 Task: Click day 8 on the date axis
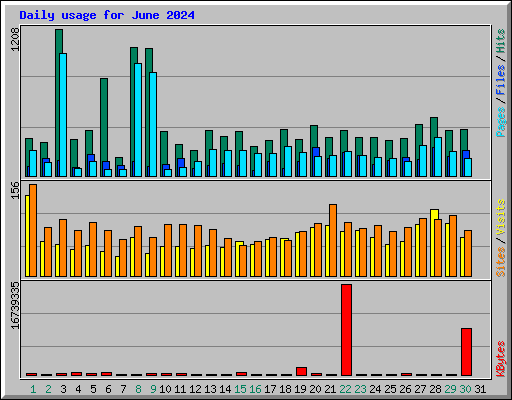[138, 389]
